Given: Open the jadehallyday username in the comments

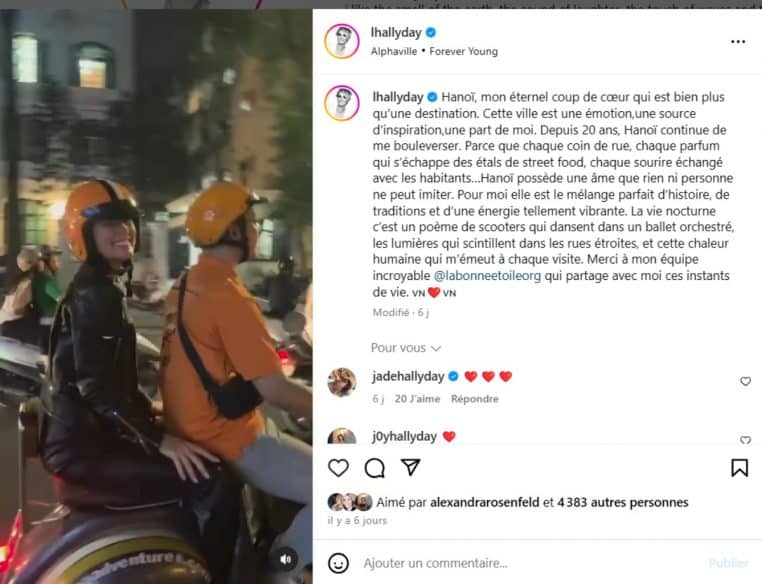Looking at the screenshot, I should 408,377.
